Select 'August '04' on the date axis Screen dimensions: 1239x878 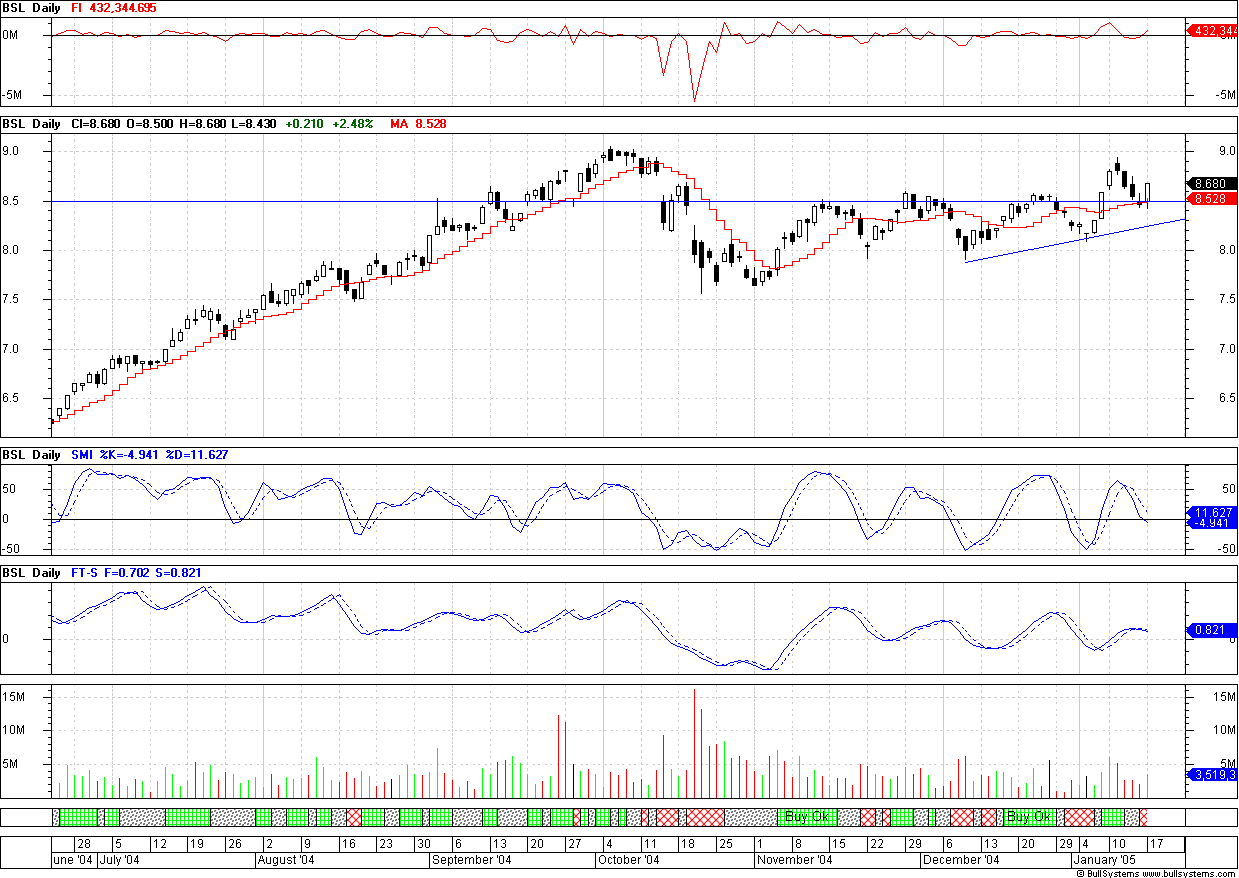click(286, 860)
